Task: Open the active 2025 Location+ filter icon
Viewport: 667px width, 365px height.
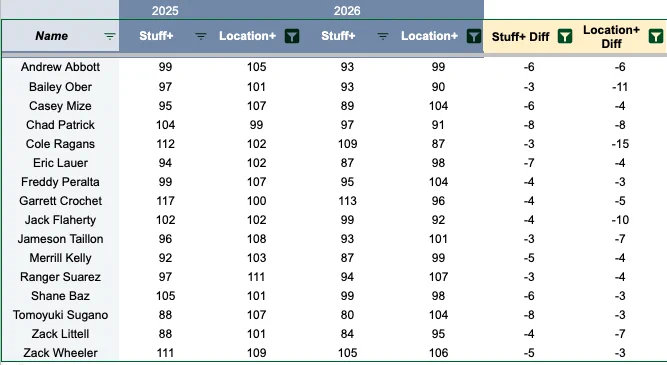Action: click(x=292, y=37)
